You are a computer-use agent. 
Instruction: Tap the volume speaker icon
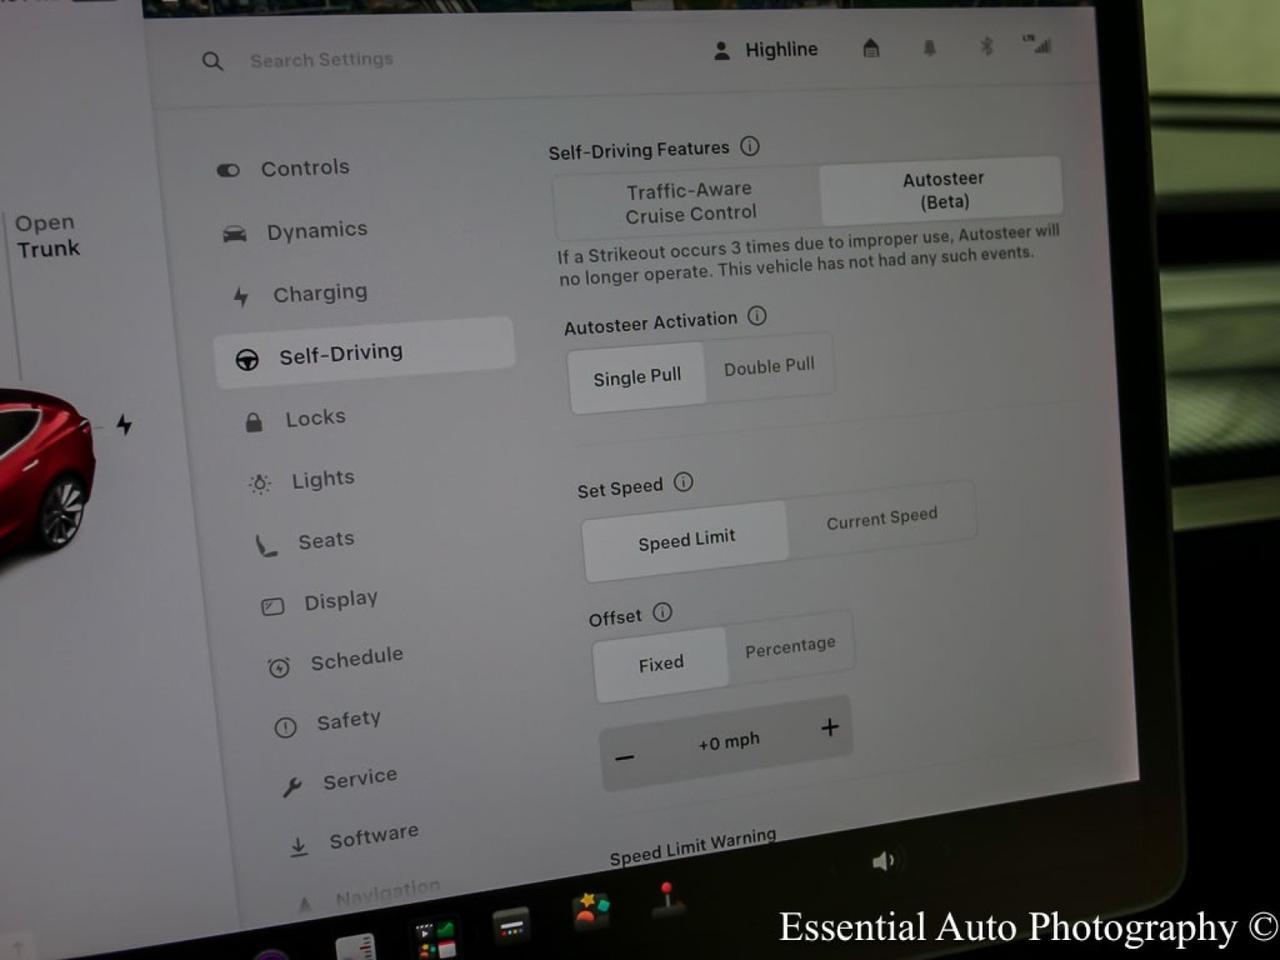click(884, 861)
